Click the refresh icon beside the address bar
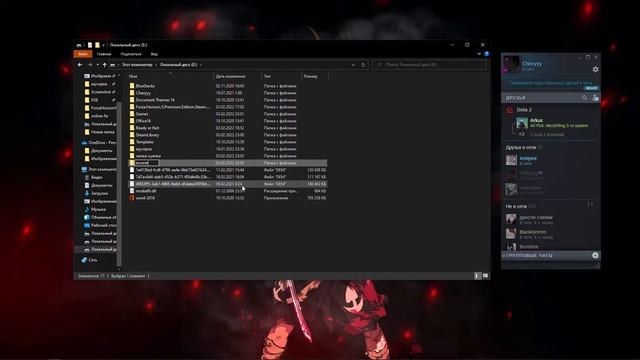The width and height of the screenshot is (640, 360). point(363,64)
